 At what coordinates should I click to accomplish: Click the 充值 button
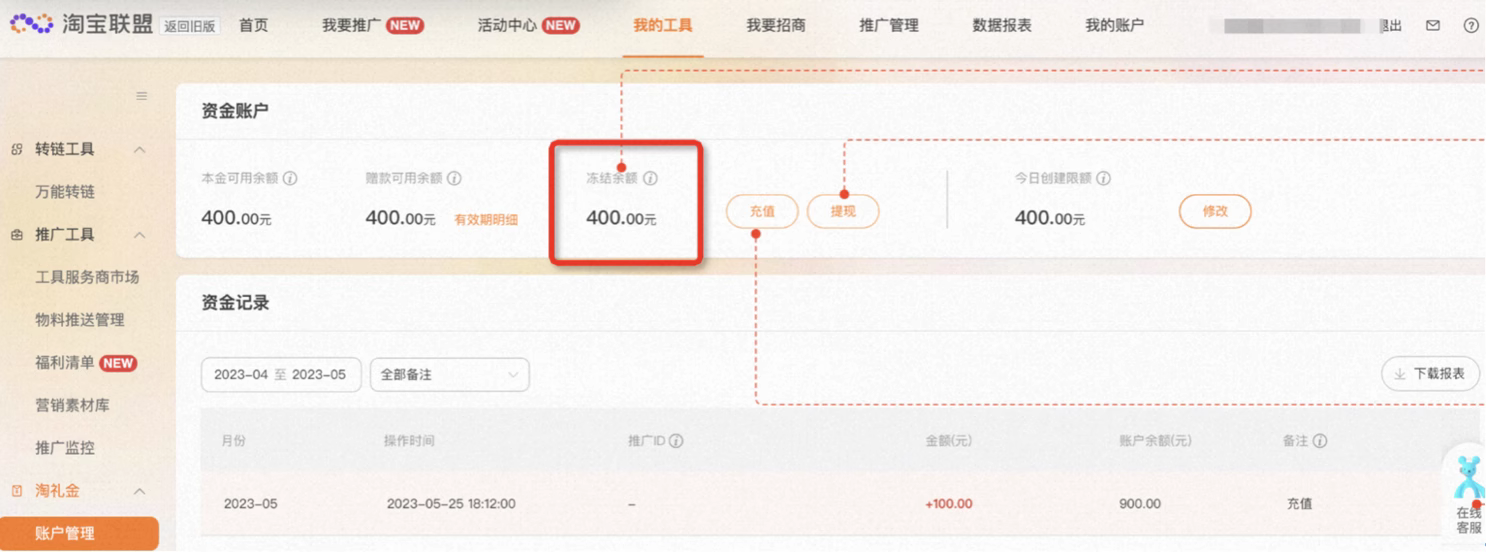tap(762, 211)
